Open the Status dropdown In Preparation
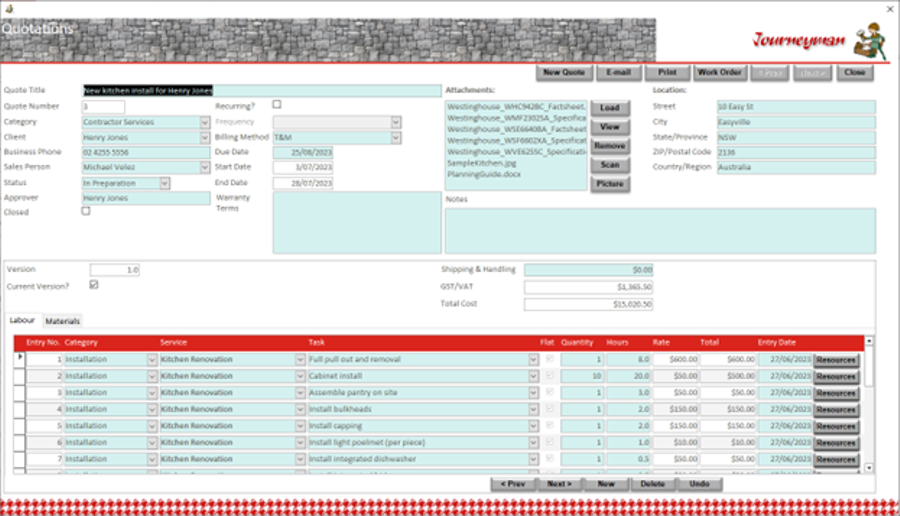900x516 pixels. click(165, 183)
